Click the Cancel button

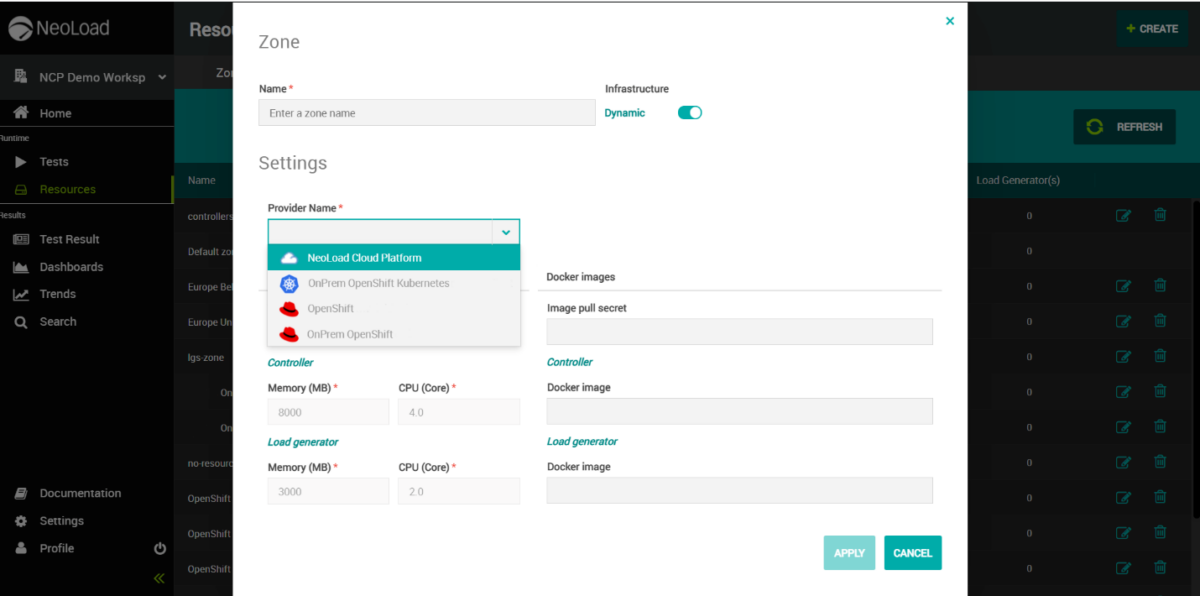913,553
